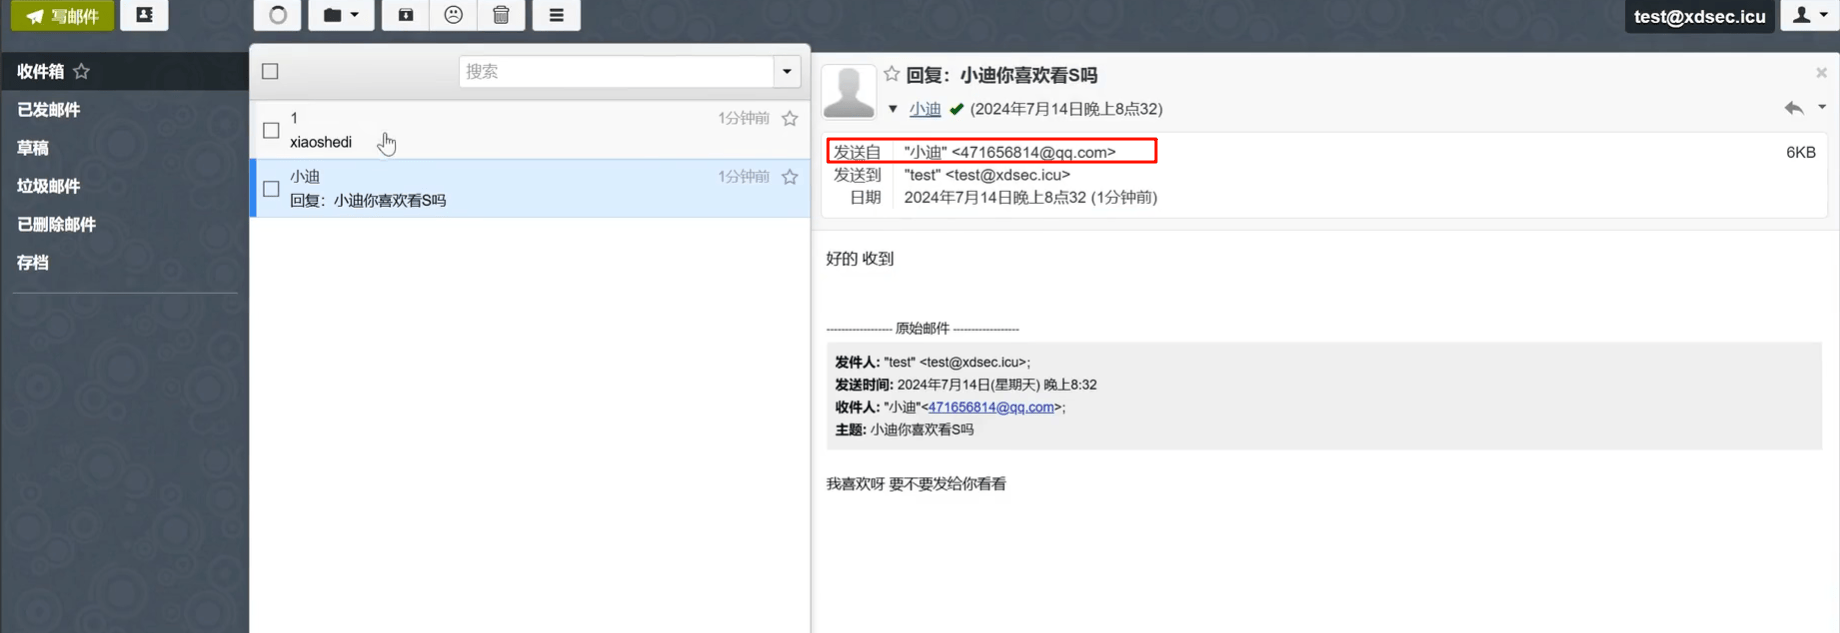Tick the select-all messages checkbox
The height and width of the screenshot is (633, 1840).
point(270,71)
